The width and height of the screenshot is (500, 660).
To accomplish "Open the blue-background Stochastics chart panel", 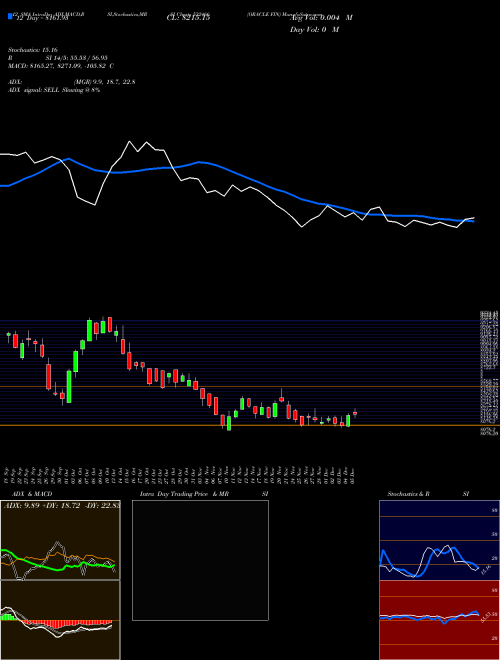I will coord(439,540).
